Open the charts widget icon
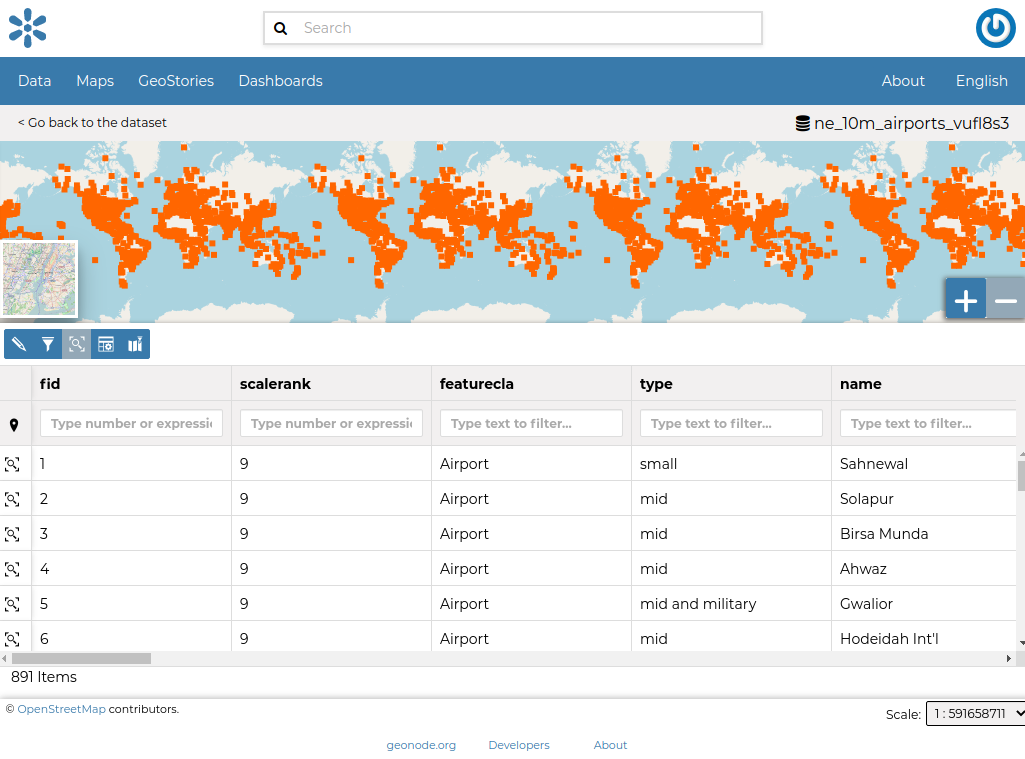 (135, 343)
